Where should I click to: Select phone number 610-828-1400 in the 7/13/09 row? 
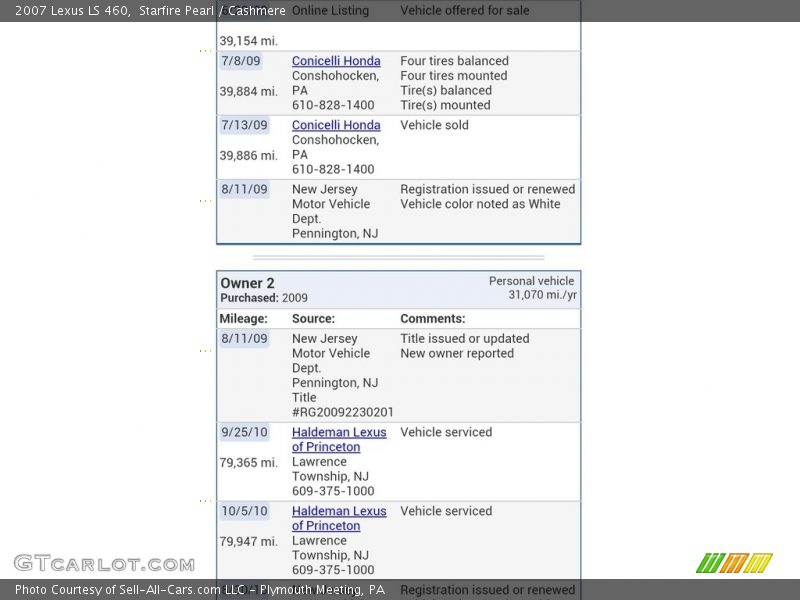tap(333, 169)
